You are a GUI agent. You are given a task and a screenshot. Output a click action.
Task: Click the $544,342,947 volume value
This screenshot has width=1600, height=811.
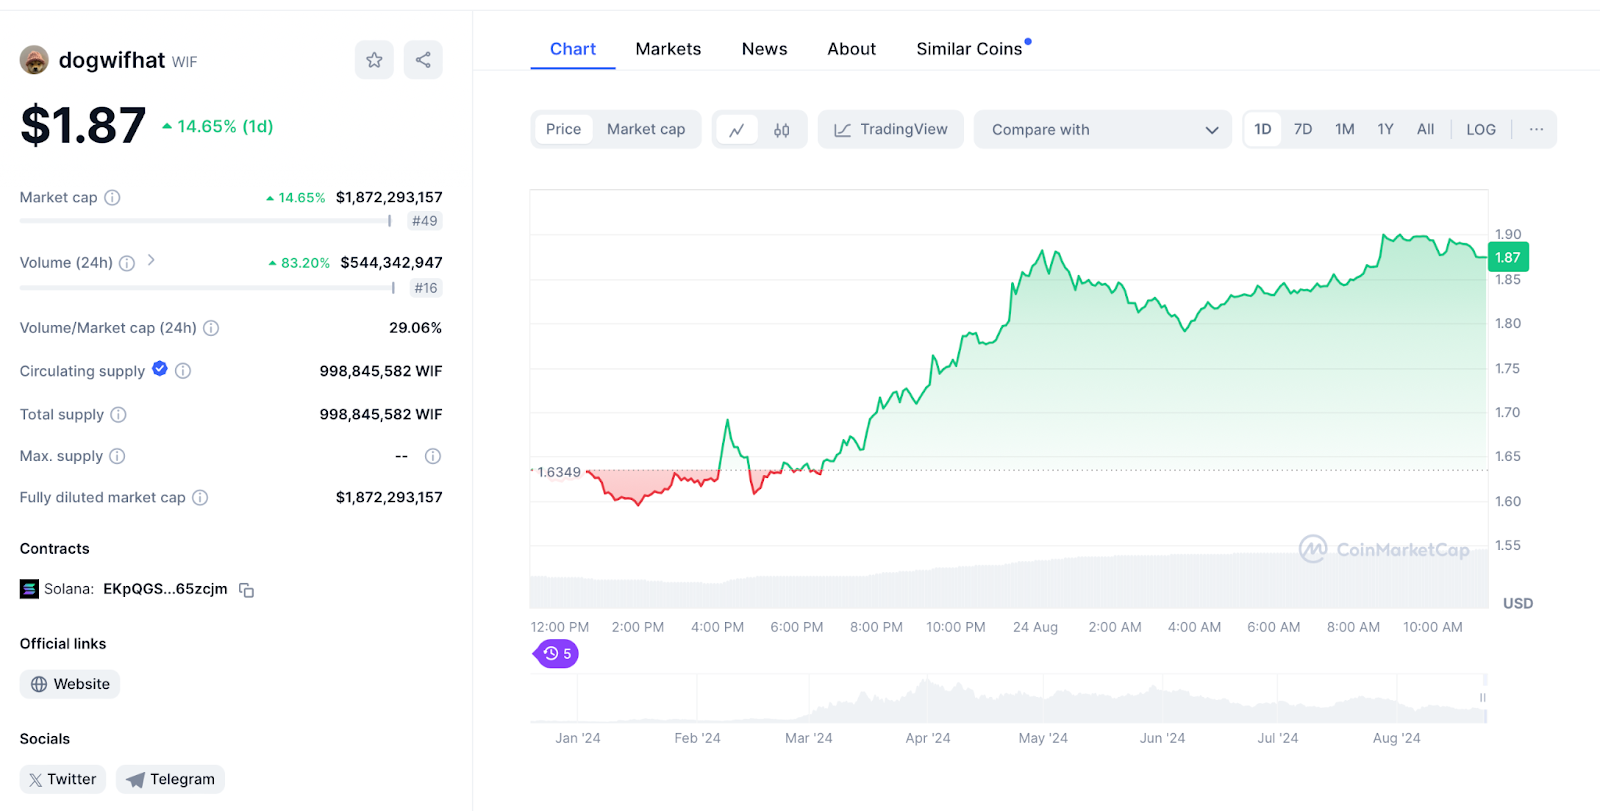(391, 263)
